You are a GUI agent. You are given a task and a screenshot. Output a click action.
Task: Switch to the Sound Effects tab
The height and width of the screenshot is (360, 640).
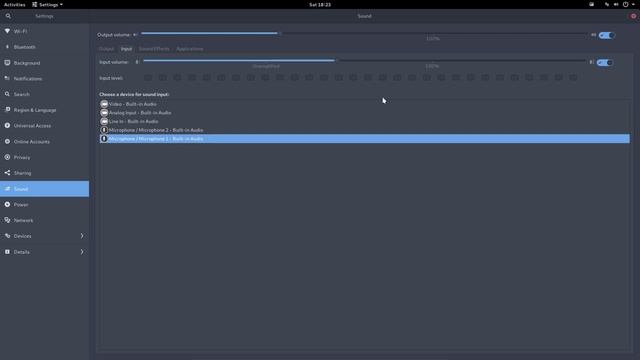(x=154, y=49)
